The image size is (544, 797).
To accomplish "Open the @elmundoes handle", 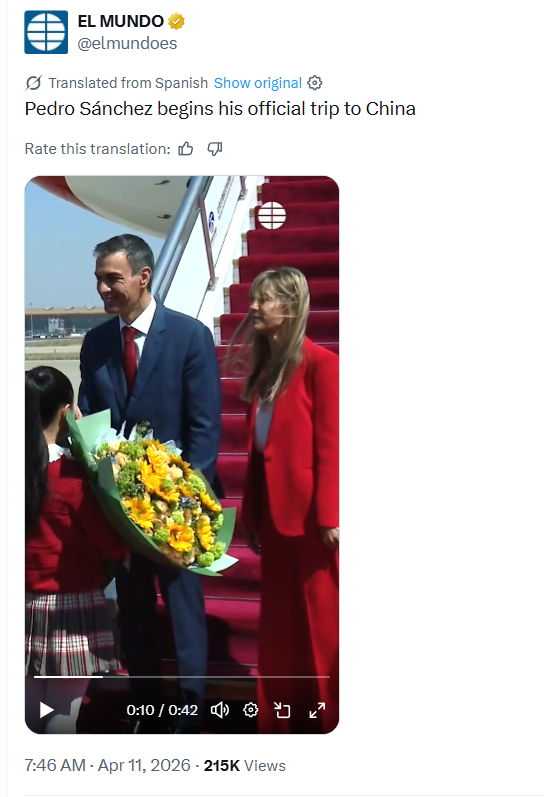I will (127, 43).
